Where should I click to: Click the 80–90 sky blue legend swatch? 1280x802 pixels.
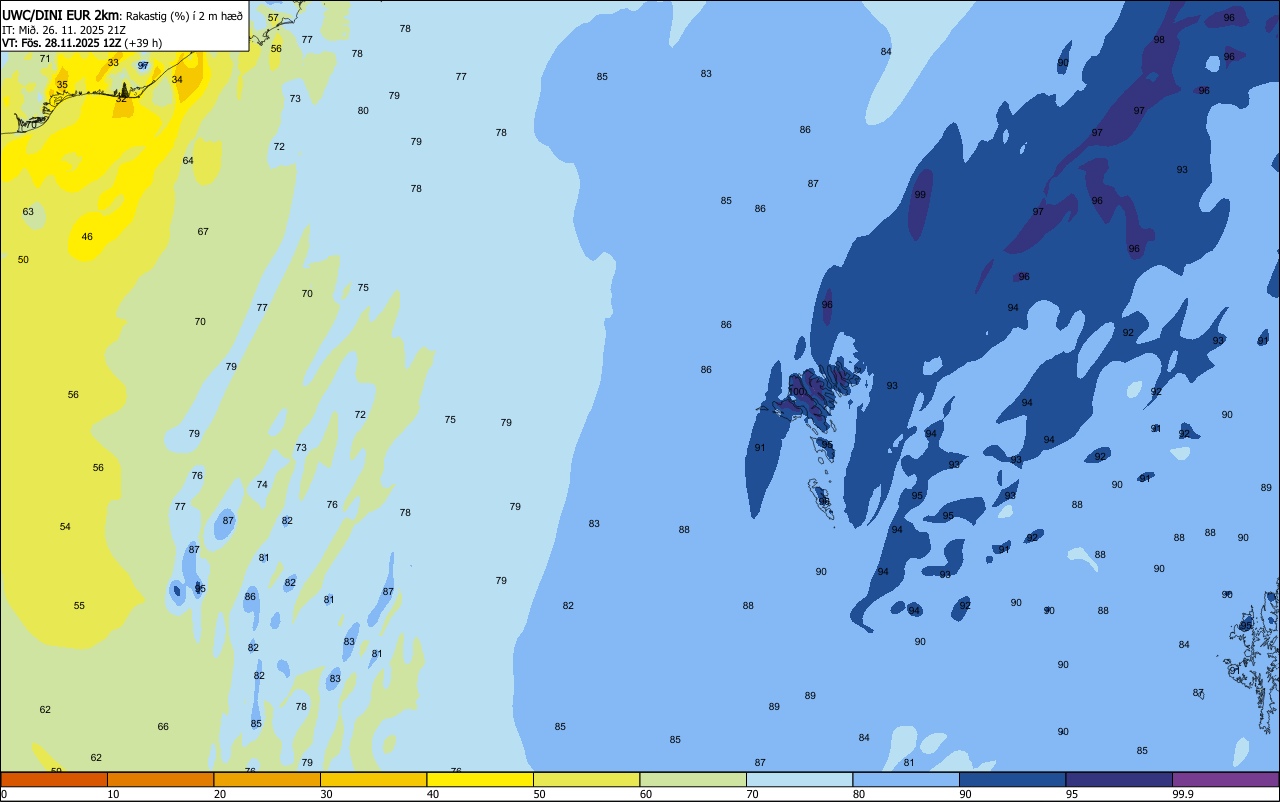point(906,779)
